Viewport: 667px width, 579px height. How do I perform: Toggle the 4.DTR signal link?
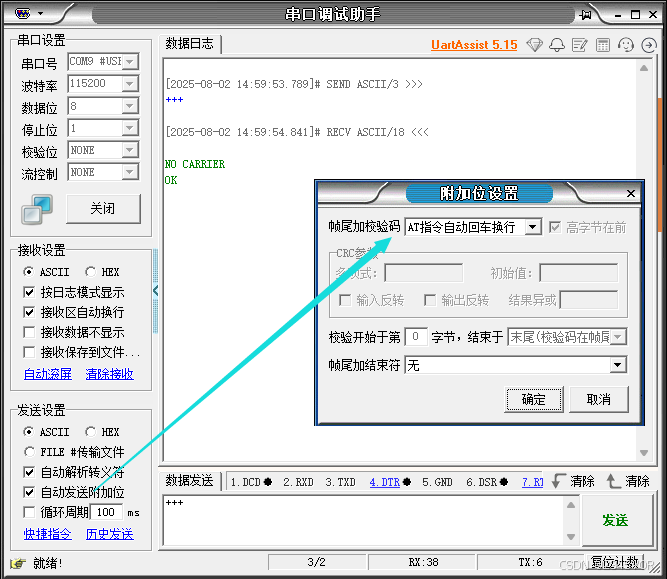point(385,482)
